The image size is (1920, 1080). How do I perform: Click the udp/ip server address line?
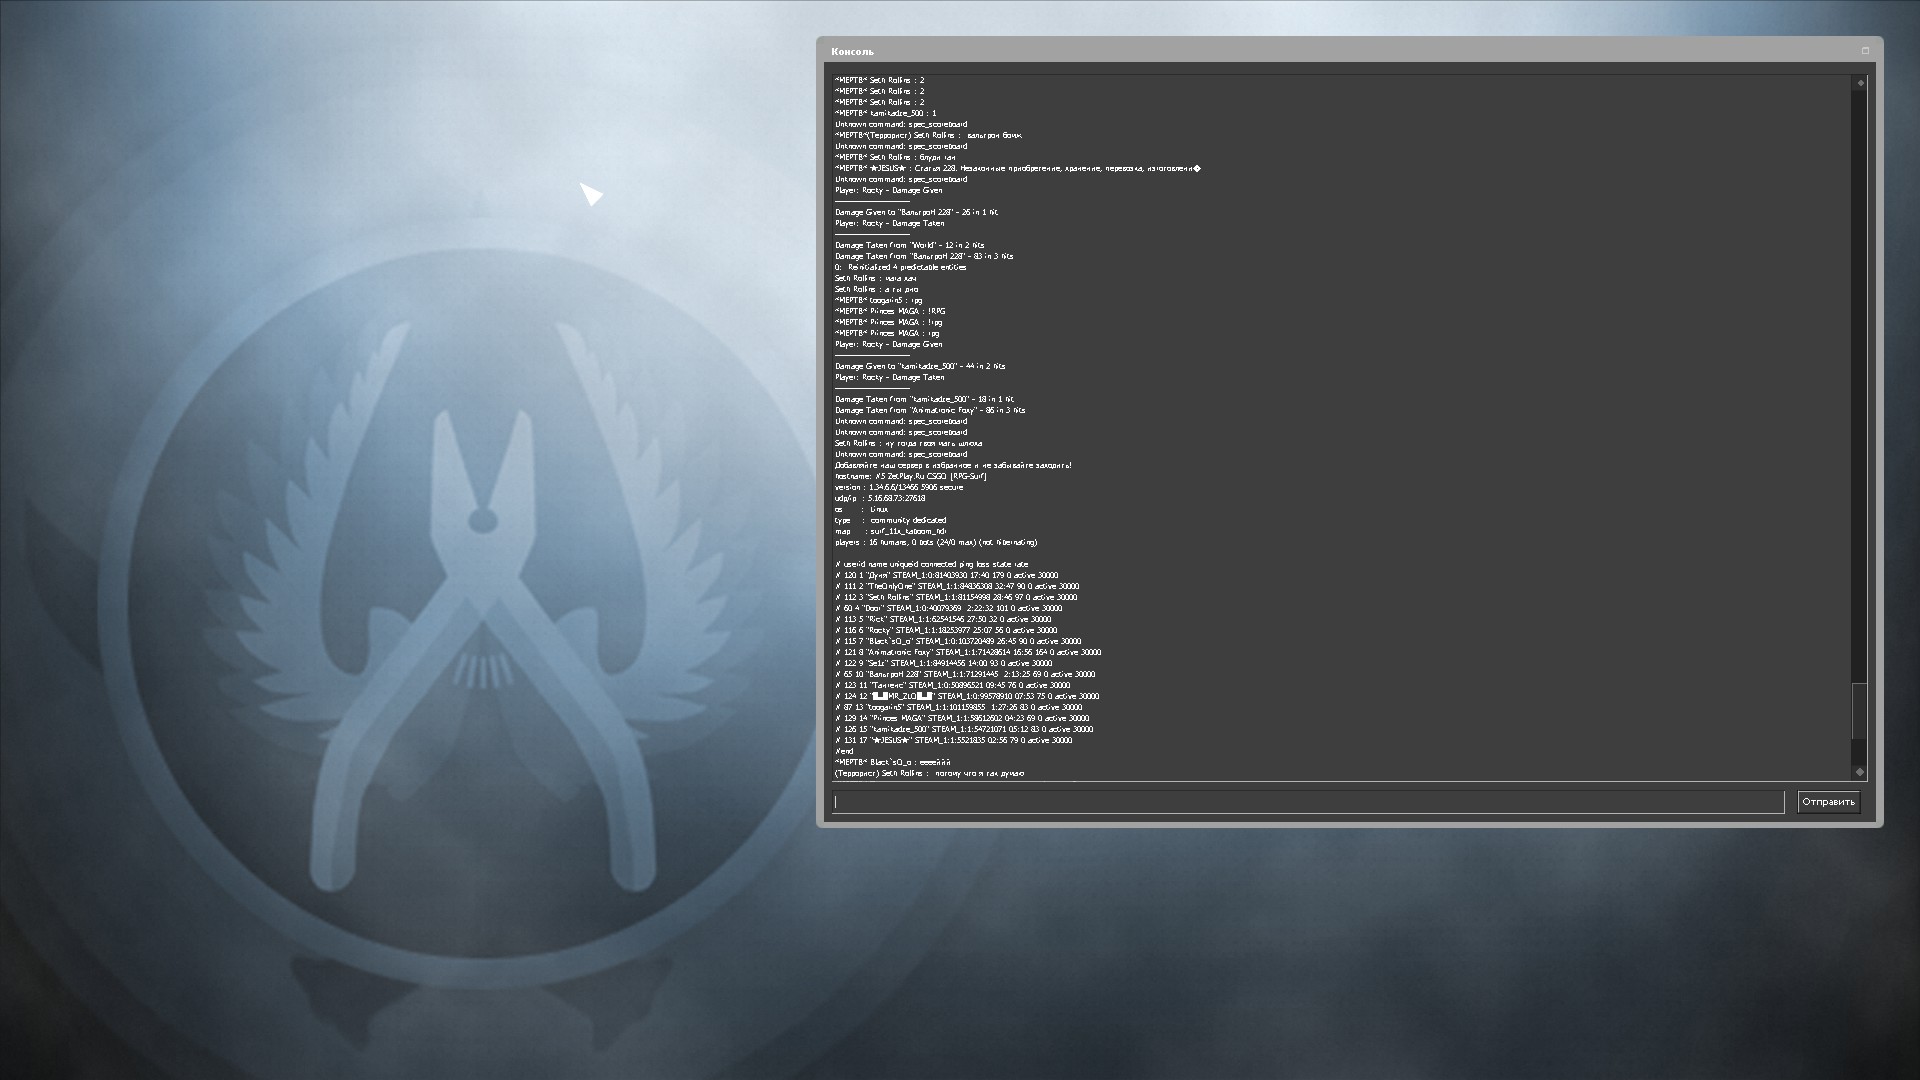[x=880, y=498]
